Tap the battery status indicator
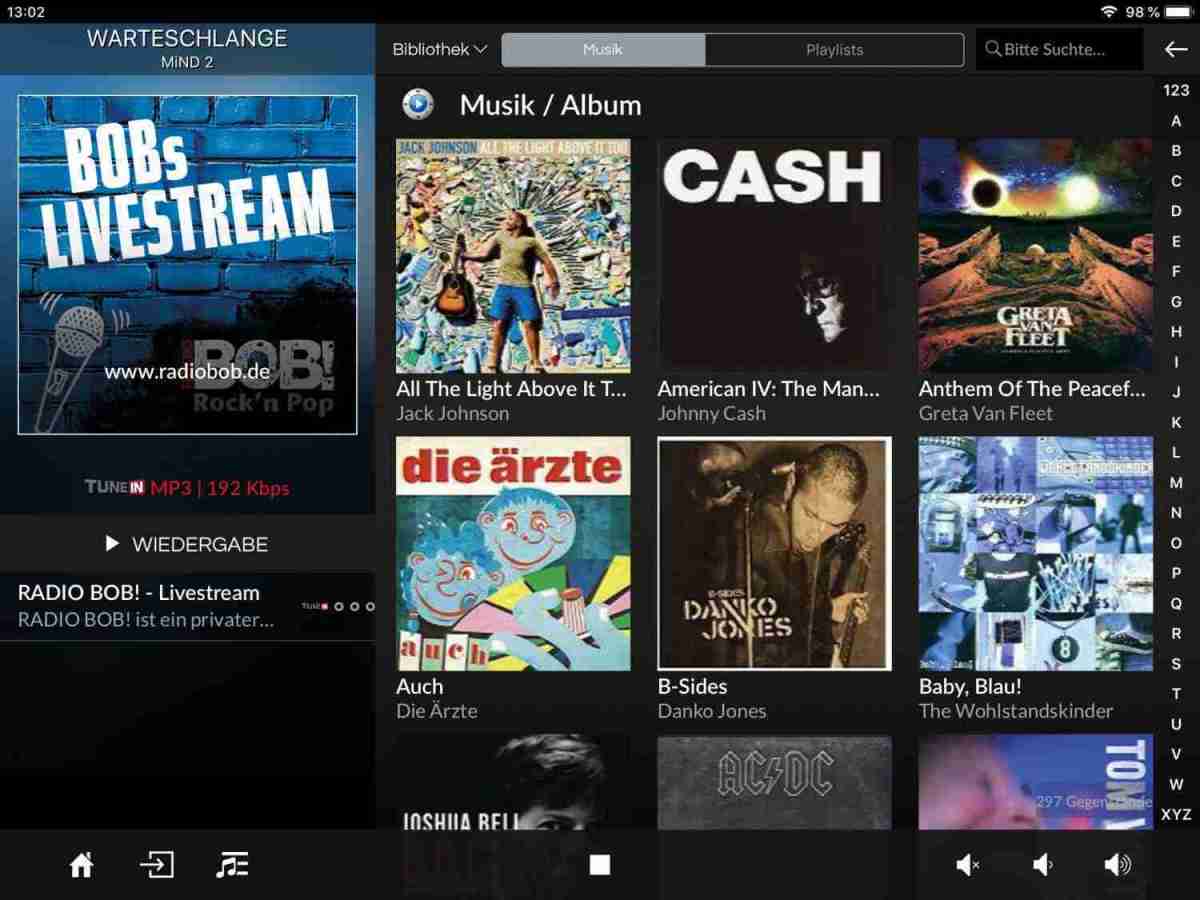This screenshot has height=900, width=1200. [1177, 11]
